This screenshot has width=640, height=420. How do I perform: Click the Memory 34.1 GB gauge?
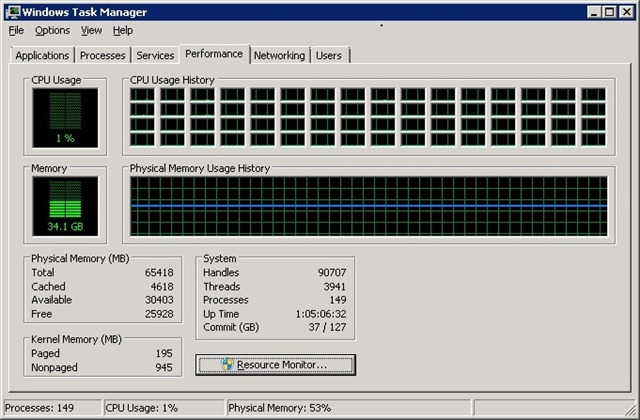pos(65,206)
